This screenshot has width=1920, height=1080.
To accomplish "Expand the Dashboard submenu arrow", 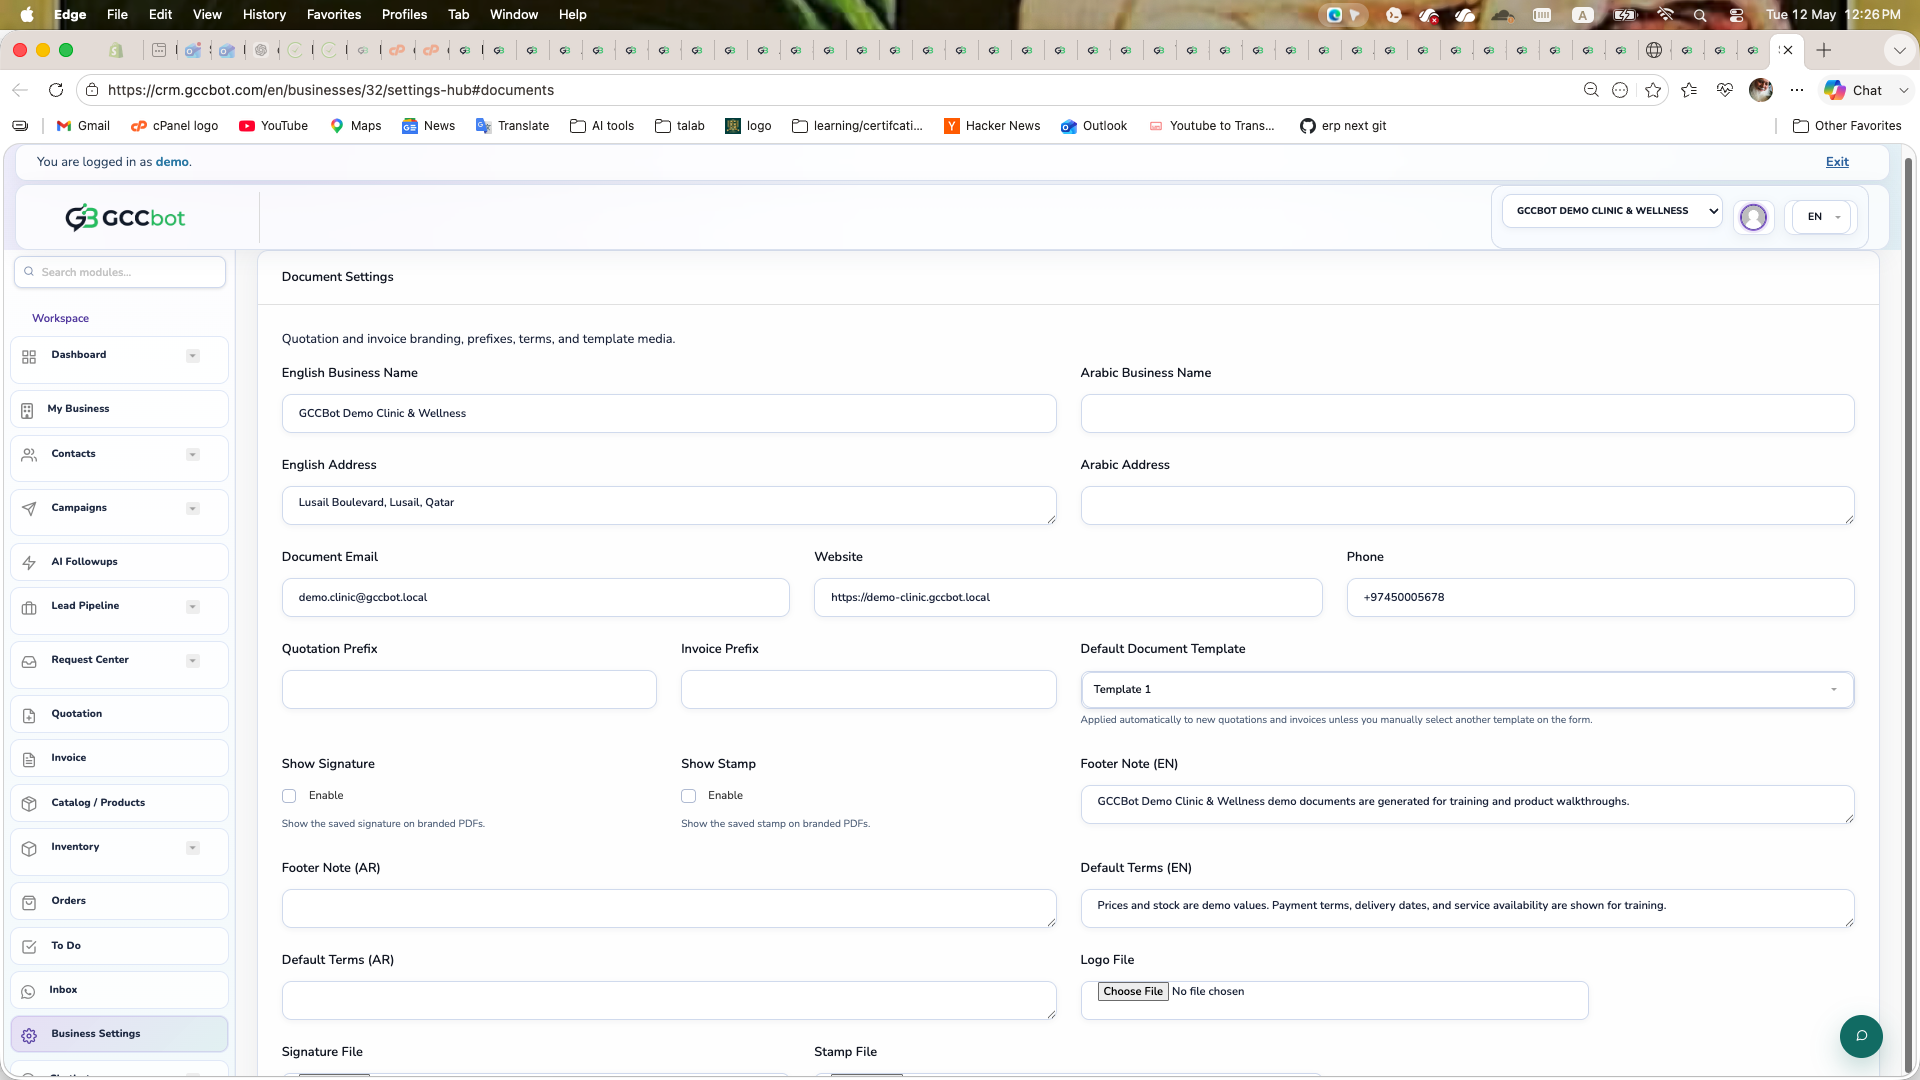I will pyautogui.click(x=193, y=356).
